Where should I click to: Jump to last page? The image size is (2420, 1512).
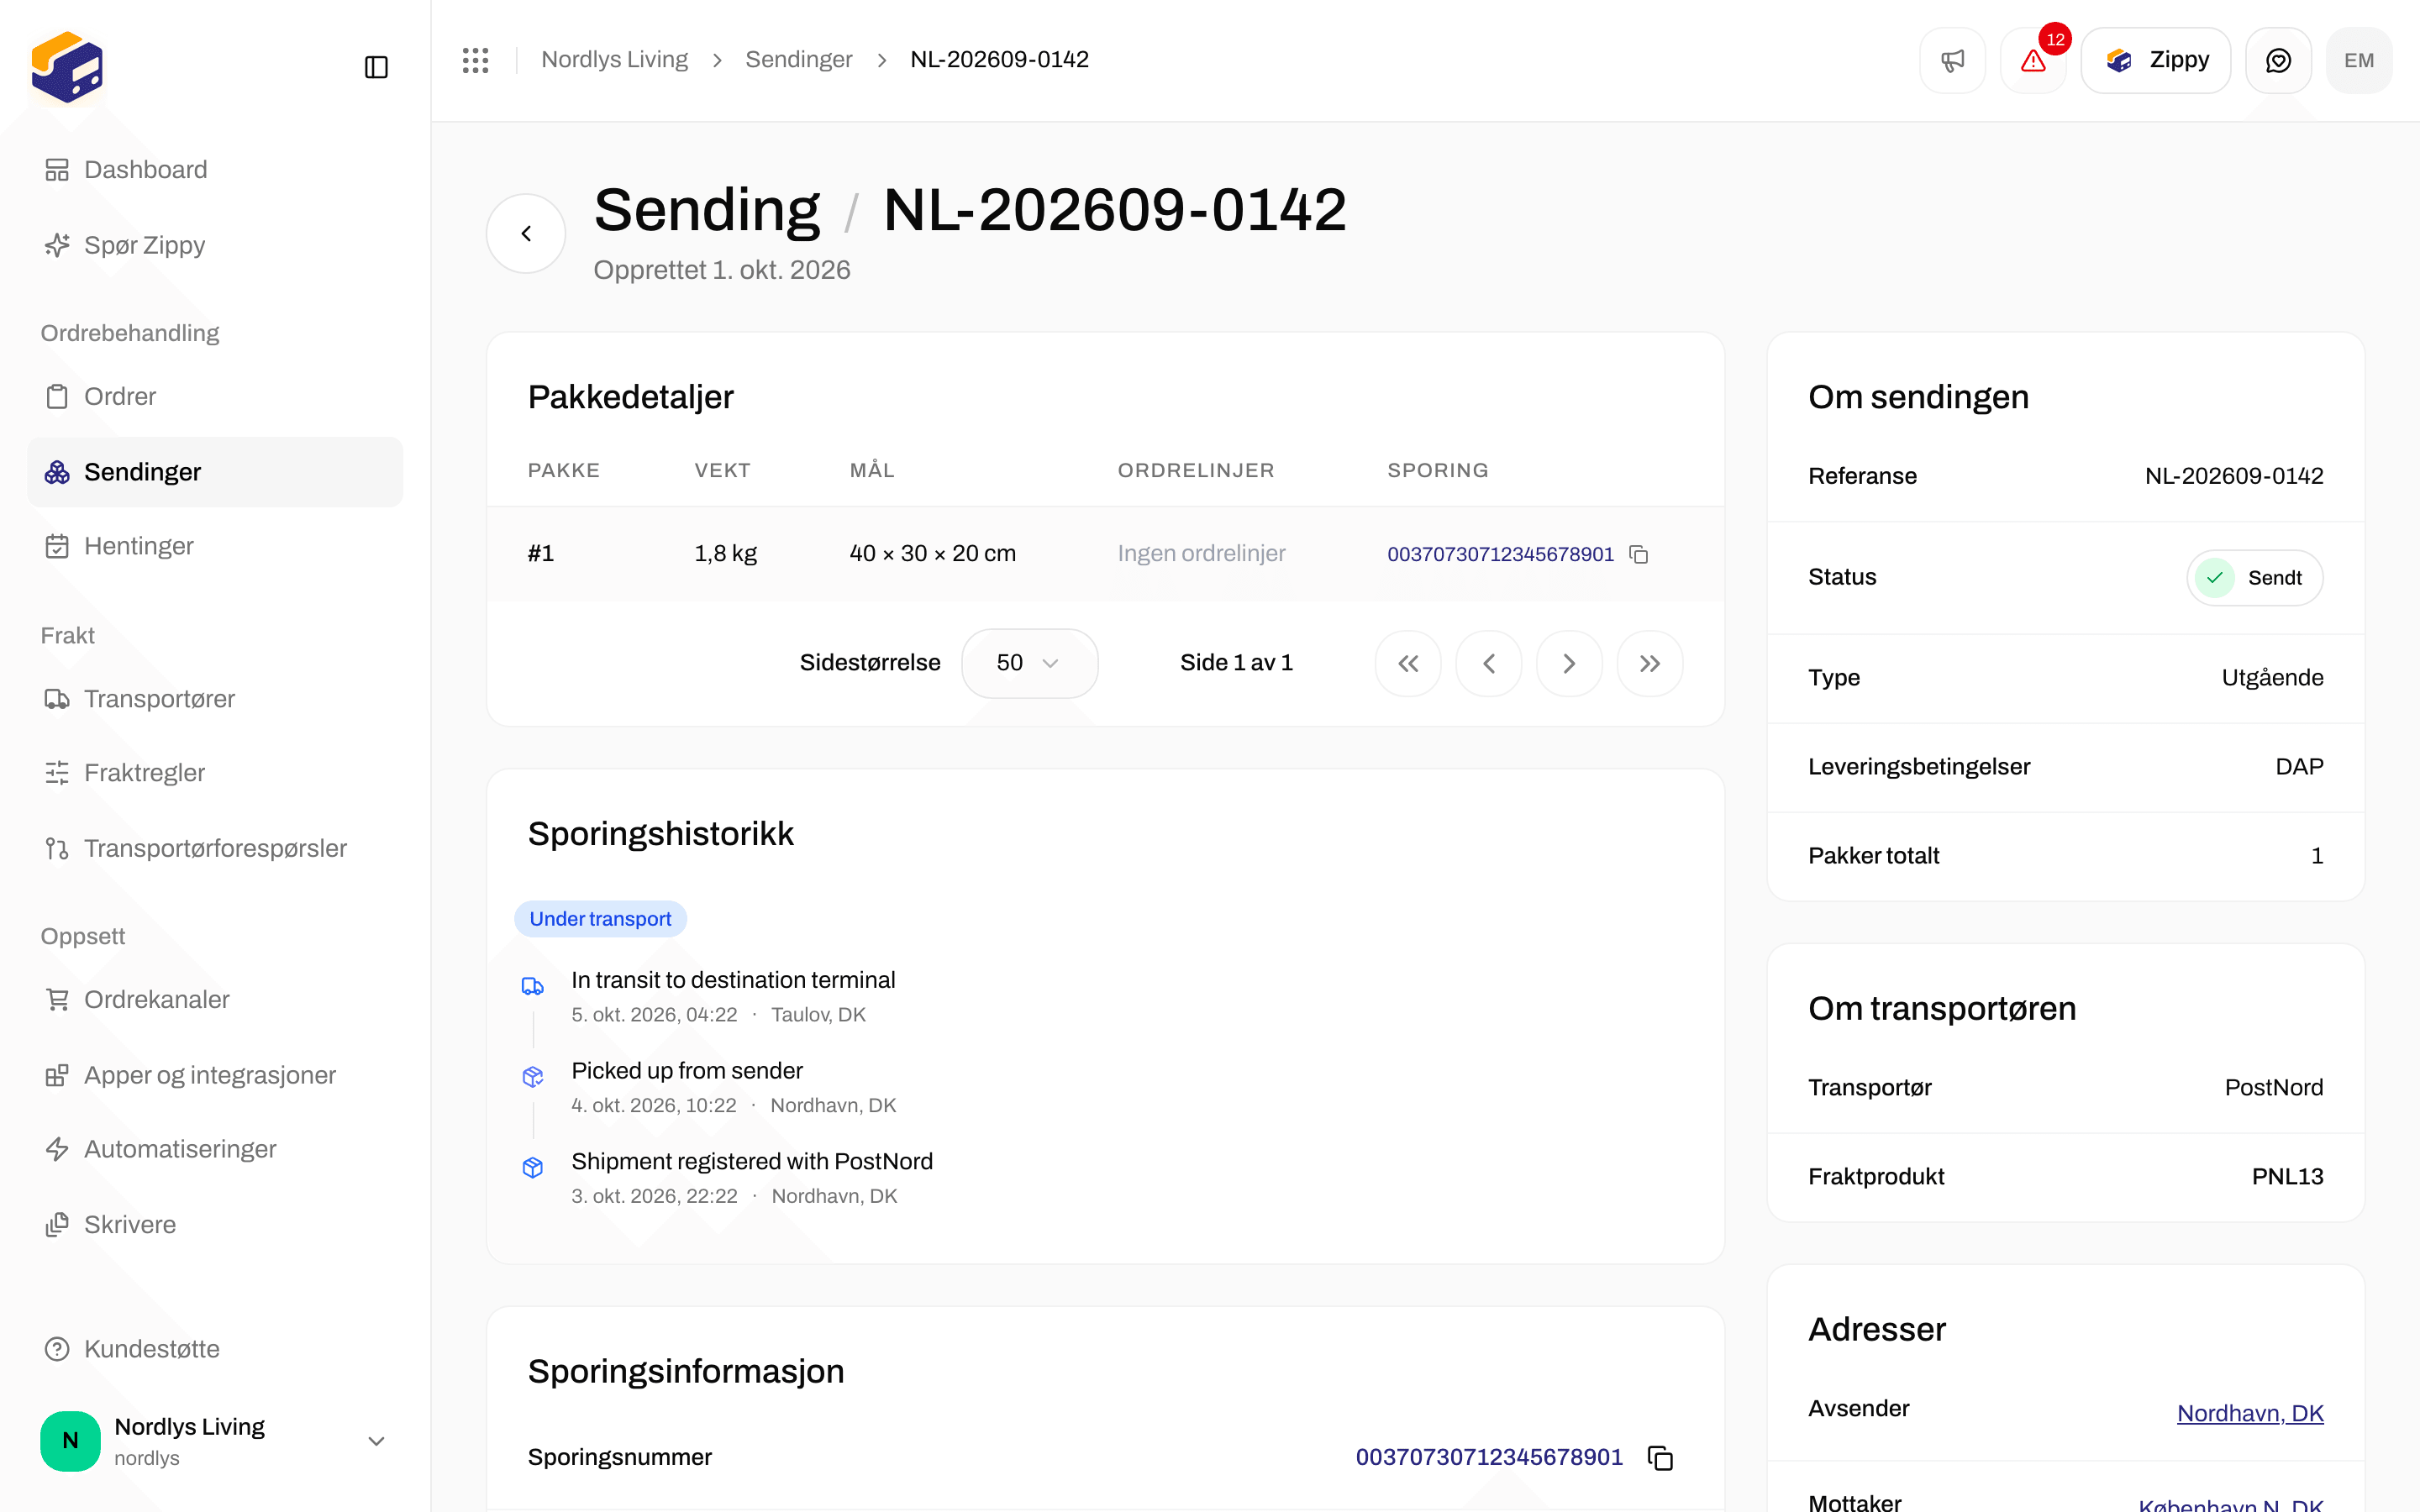pyautogui.click(x=1650, y=663)
